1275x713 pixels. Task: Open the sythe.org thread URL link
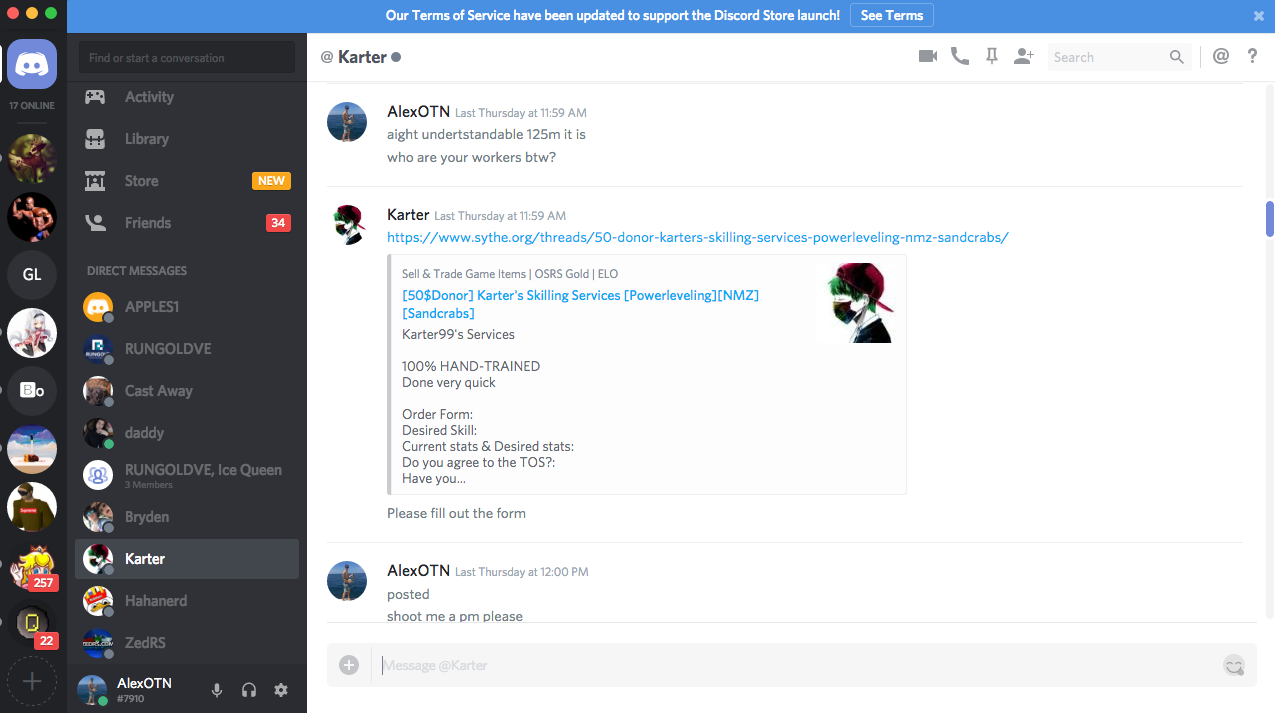point(698,237)
